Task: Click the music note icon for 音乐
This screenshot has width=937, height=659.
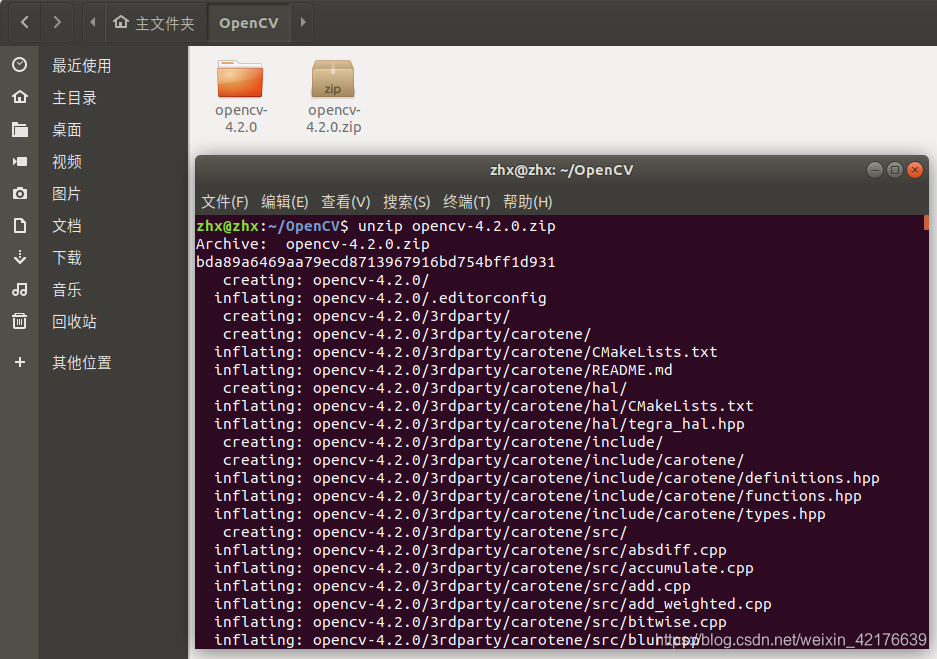Action: tap(20, 290)
